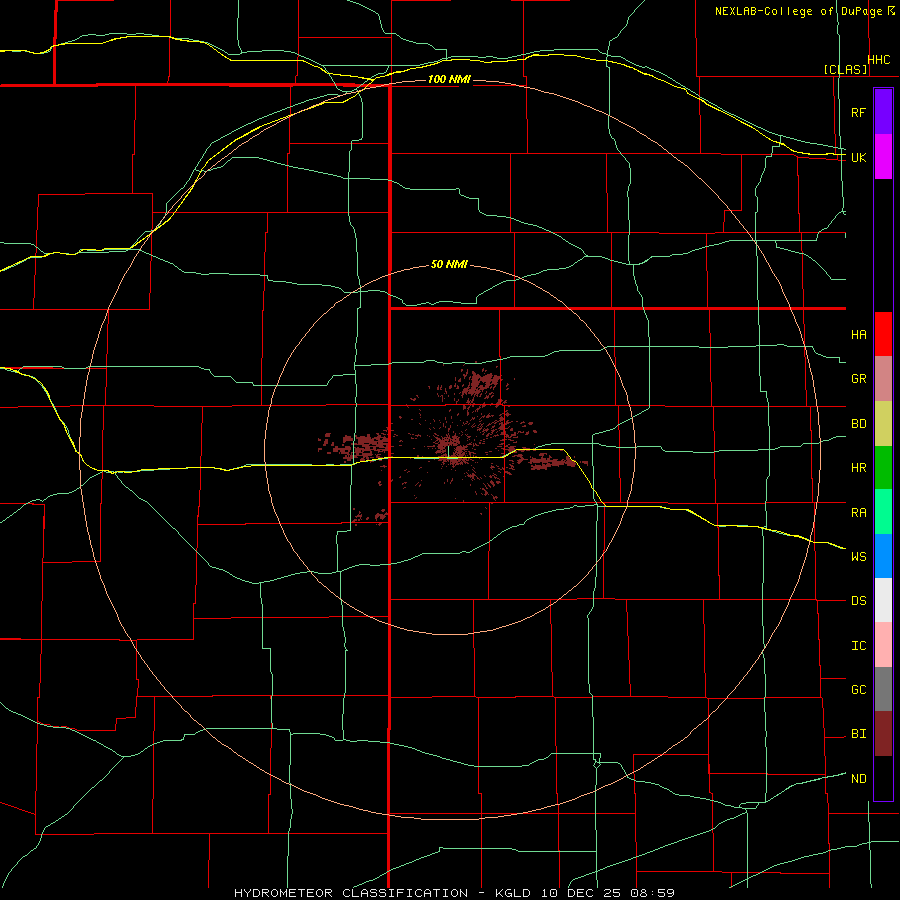The width and height of the screenshot is (900, 900).
Task: Click the GR salmon legend swatch
Action: [x=883, y=379]
